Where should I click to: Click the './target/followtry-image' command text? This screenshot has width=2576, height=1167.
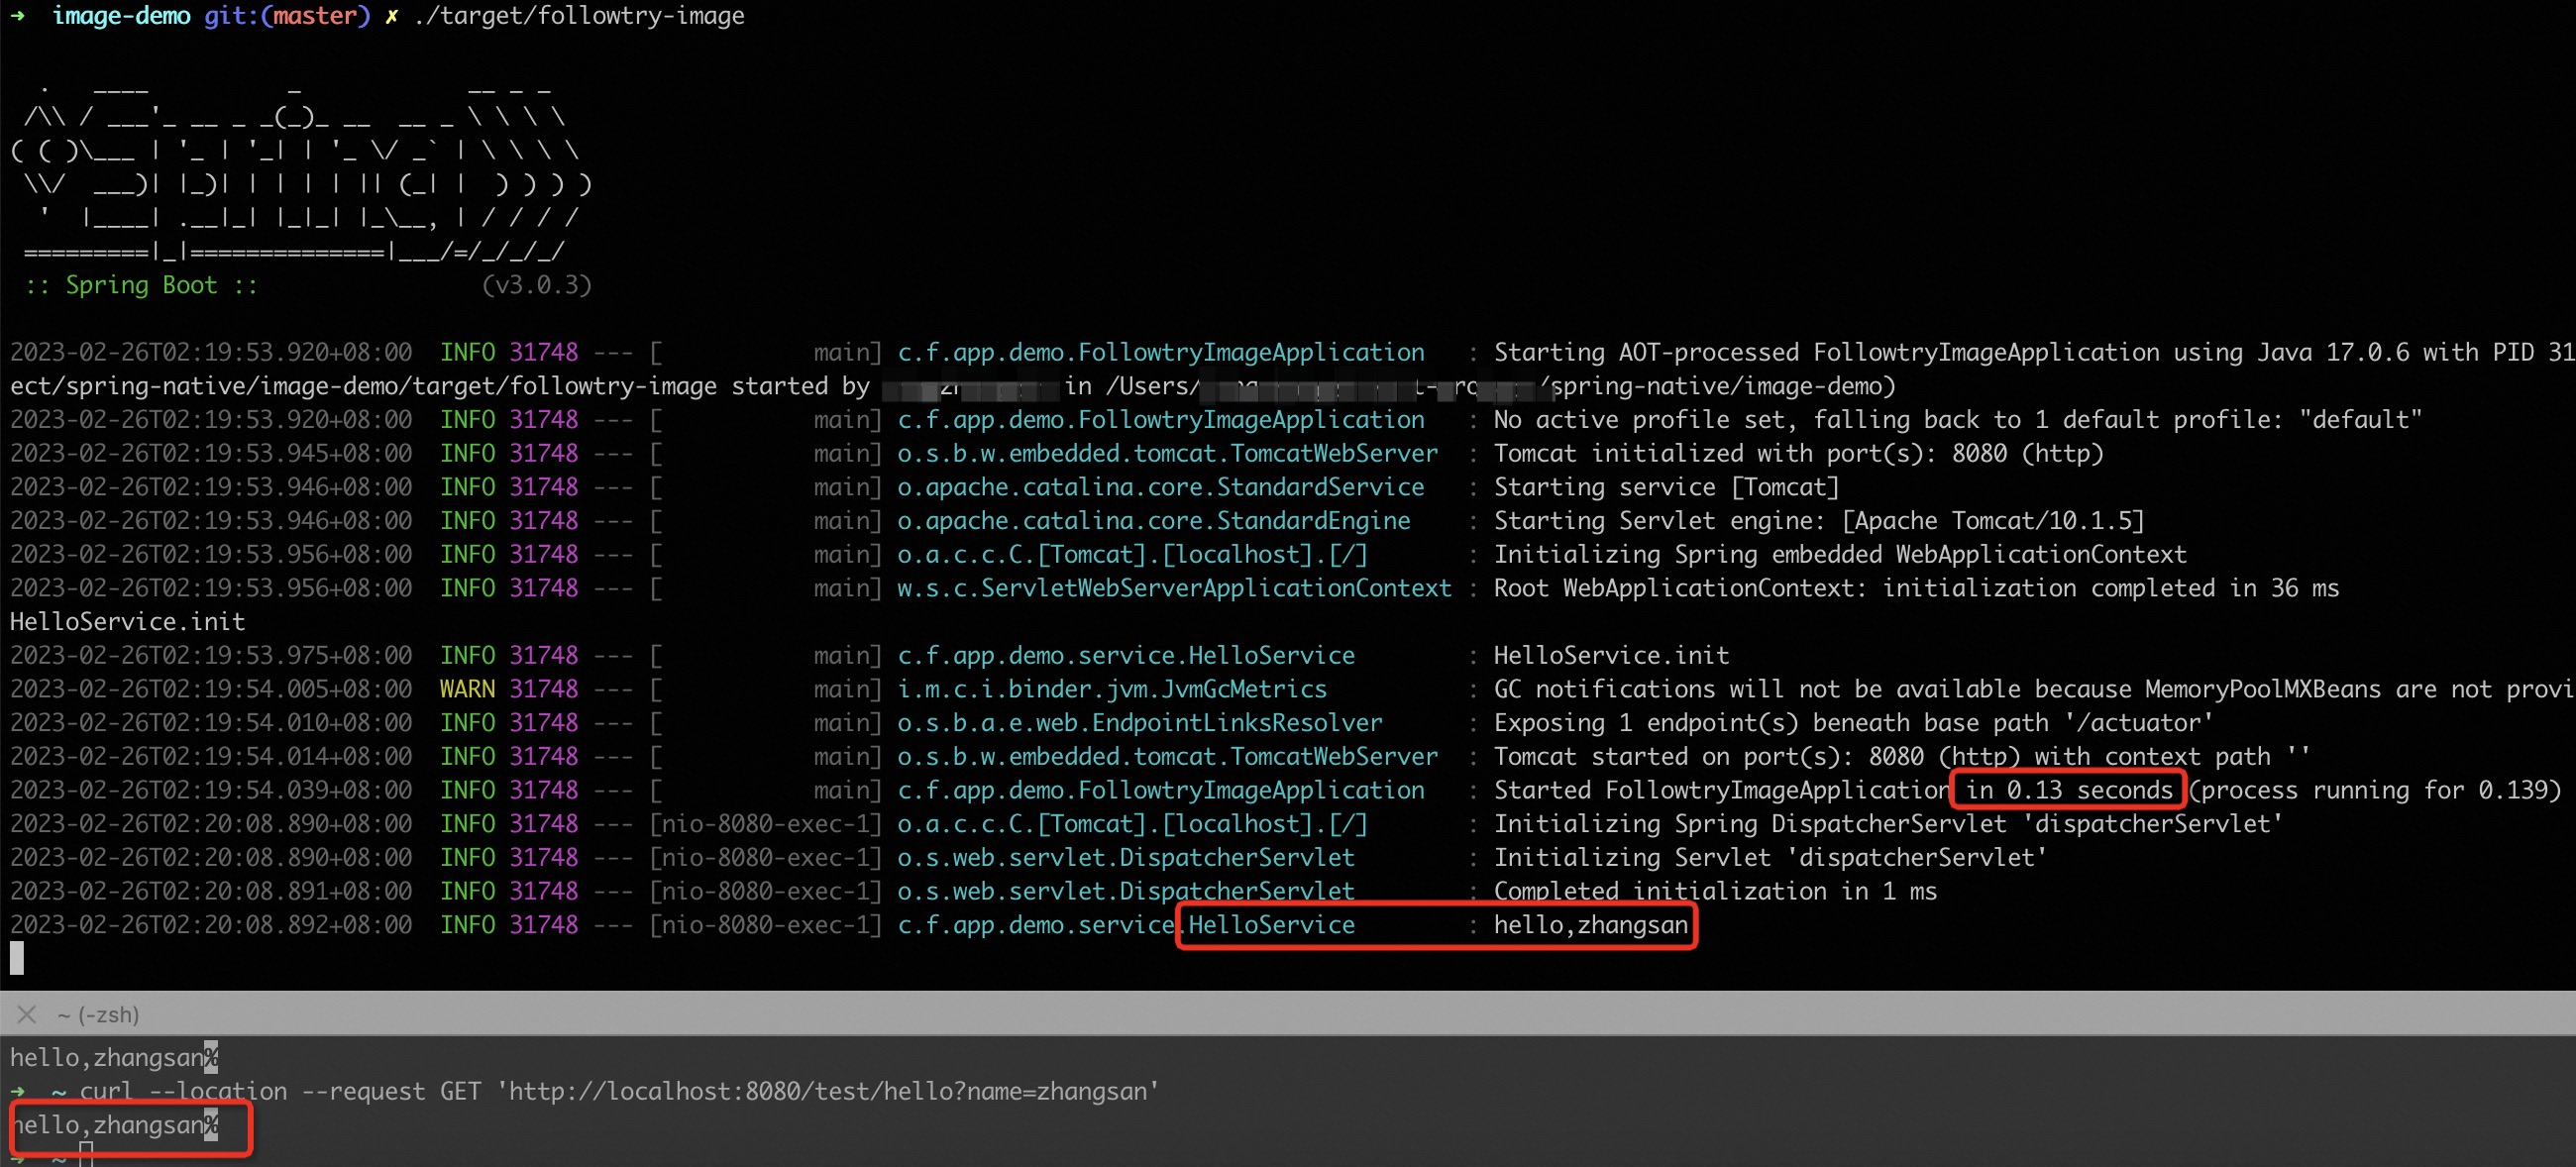[x=579, y=16]
